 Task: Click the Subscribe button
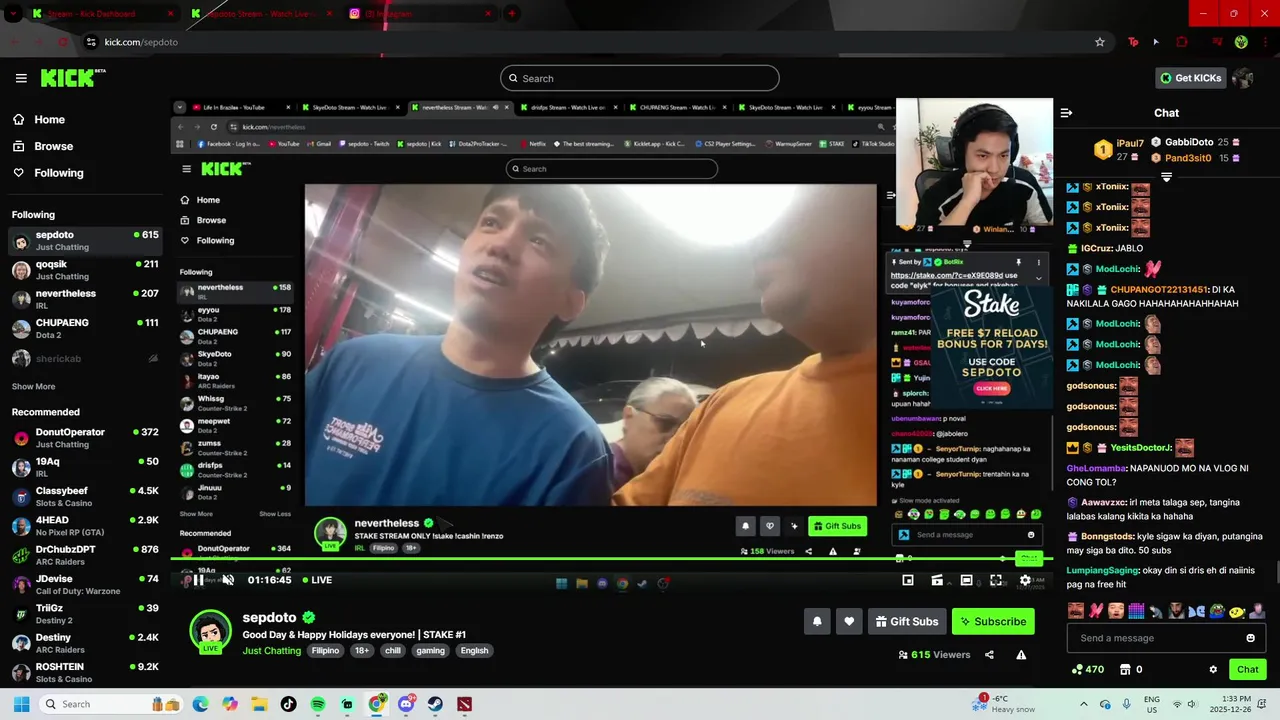click(993, 621)
